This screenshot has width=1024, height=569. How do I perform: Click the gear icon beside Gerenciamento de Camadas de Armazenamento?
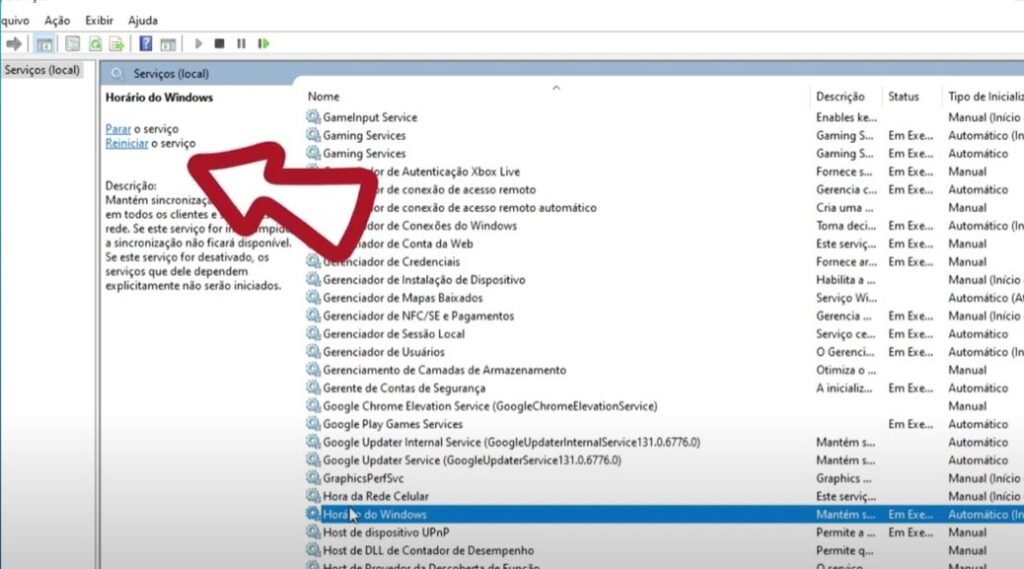click(x=313, y=370)
